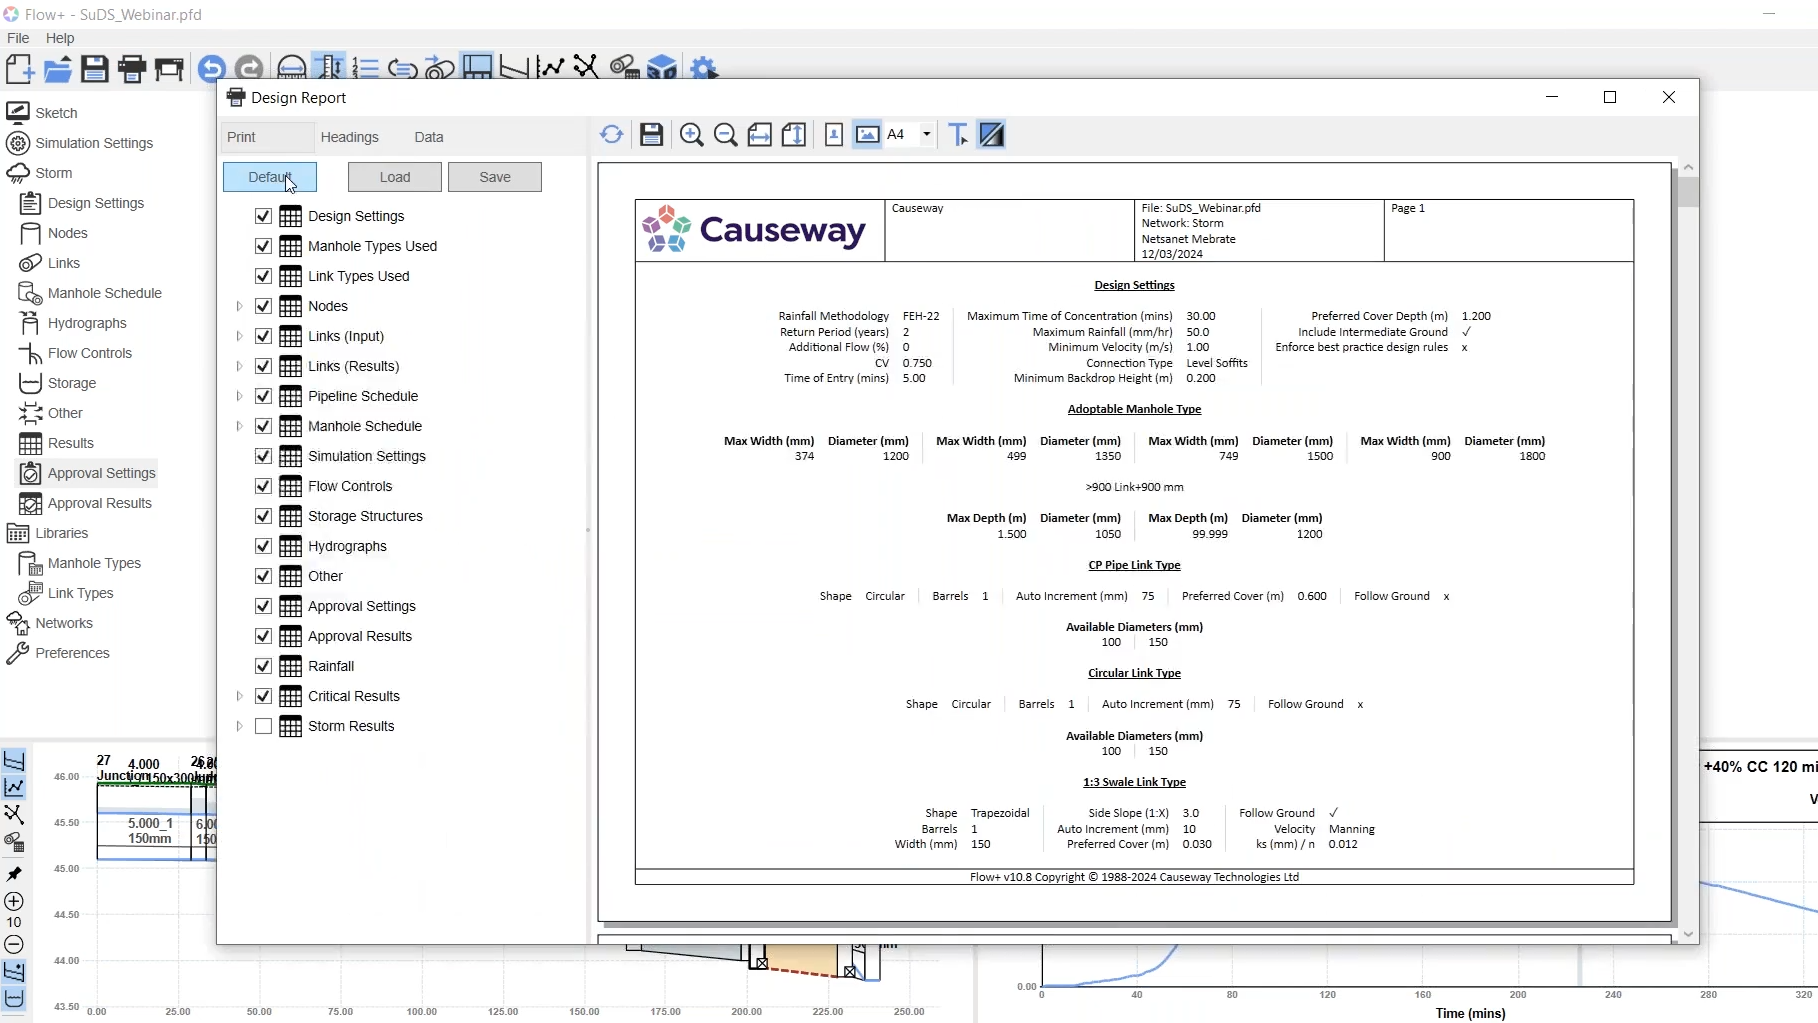Open the File menu
Viewport: 1818px width, 1023px height.
point(17,38)
